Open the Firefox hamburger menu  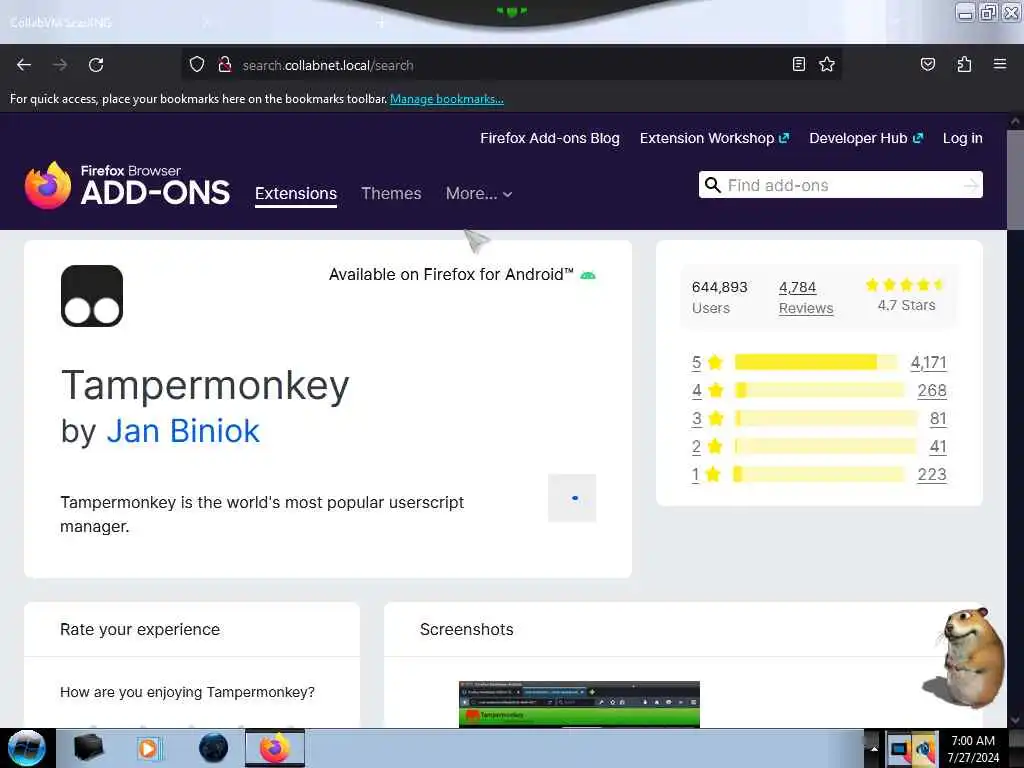[1000, 64]
